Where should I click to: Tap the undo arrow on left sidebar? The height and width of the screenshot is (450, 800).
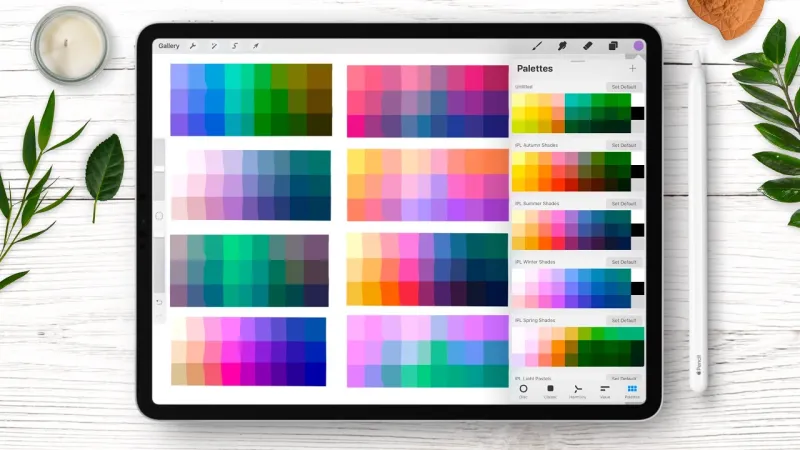click(x=159, y=302)
